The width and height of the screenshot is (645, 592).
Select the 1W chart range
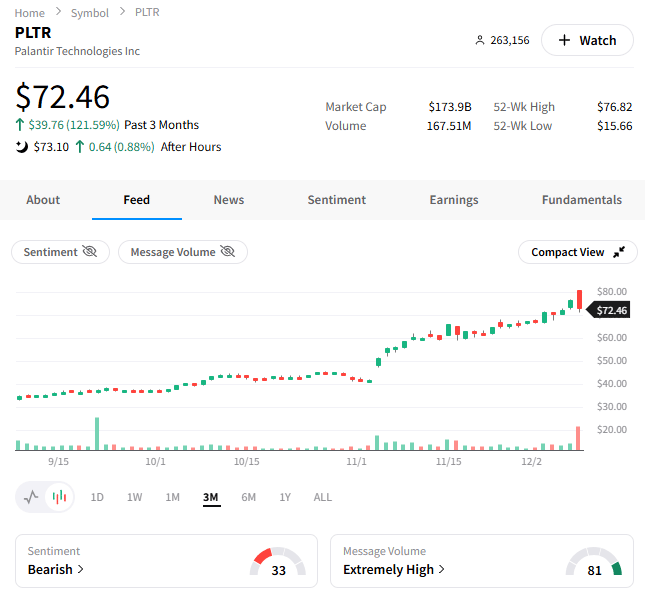[135, 497]
